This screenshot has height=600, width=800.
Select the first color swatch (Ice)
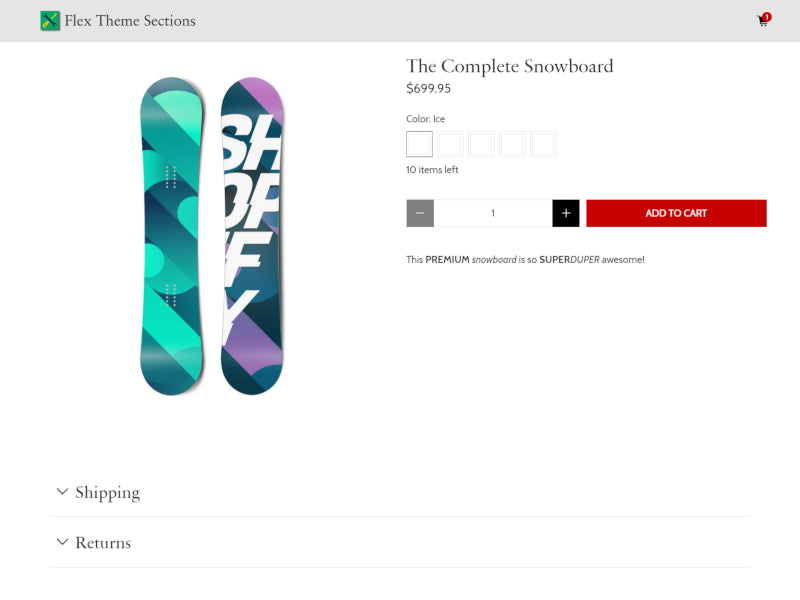click(x=420, y=144)
